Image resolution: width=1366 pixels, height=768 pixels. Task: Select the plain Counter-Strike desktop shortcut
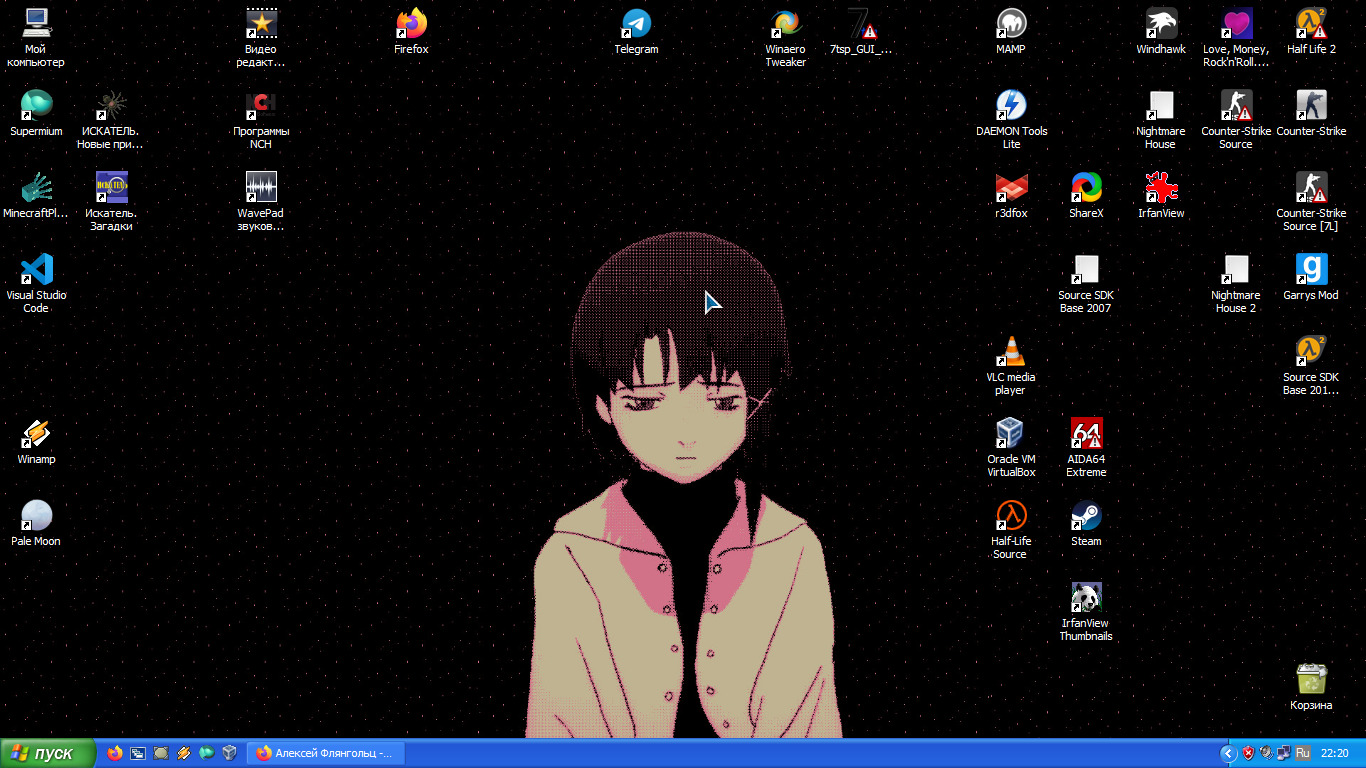[x=1311, y=113]
